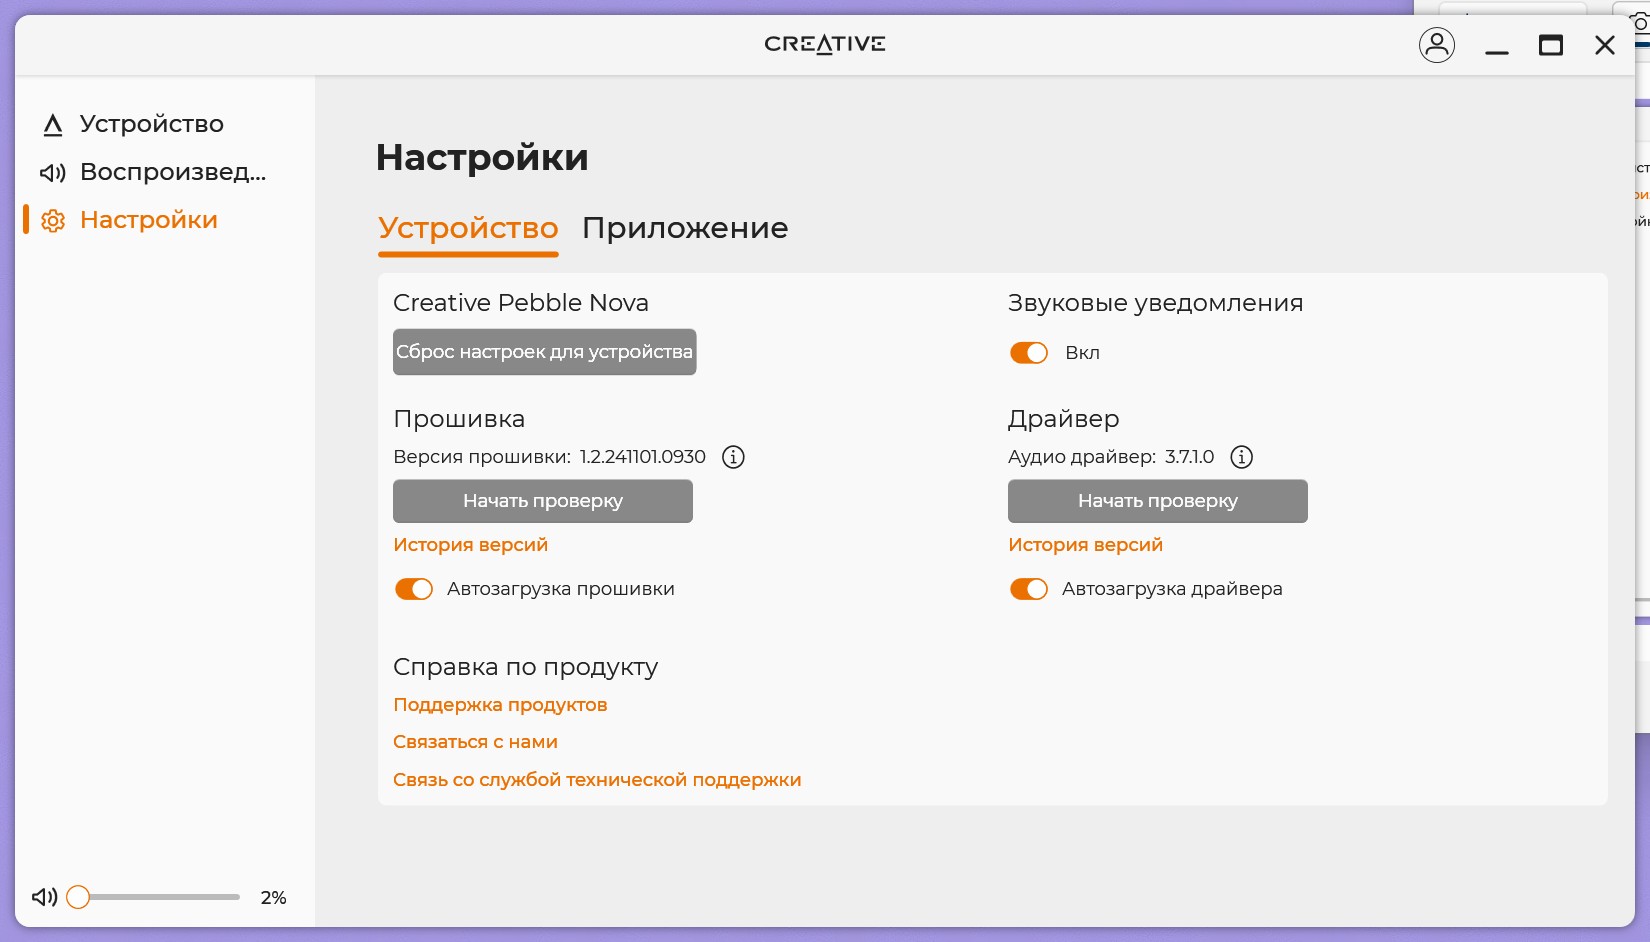This screenshot has width=1650, height=942.
Task: Close the Creative app window
Action: click(x=1605, y=45)
